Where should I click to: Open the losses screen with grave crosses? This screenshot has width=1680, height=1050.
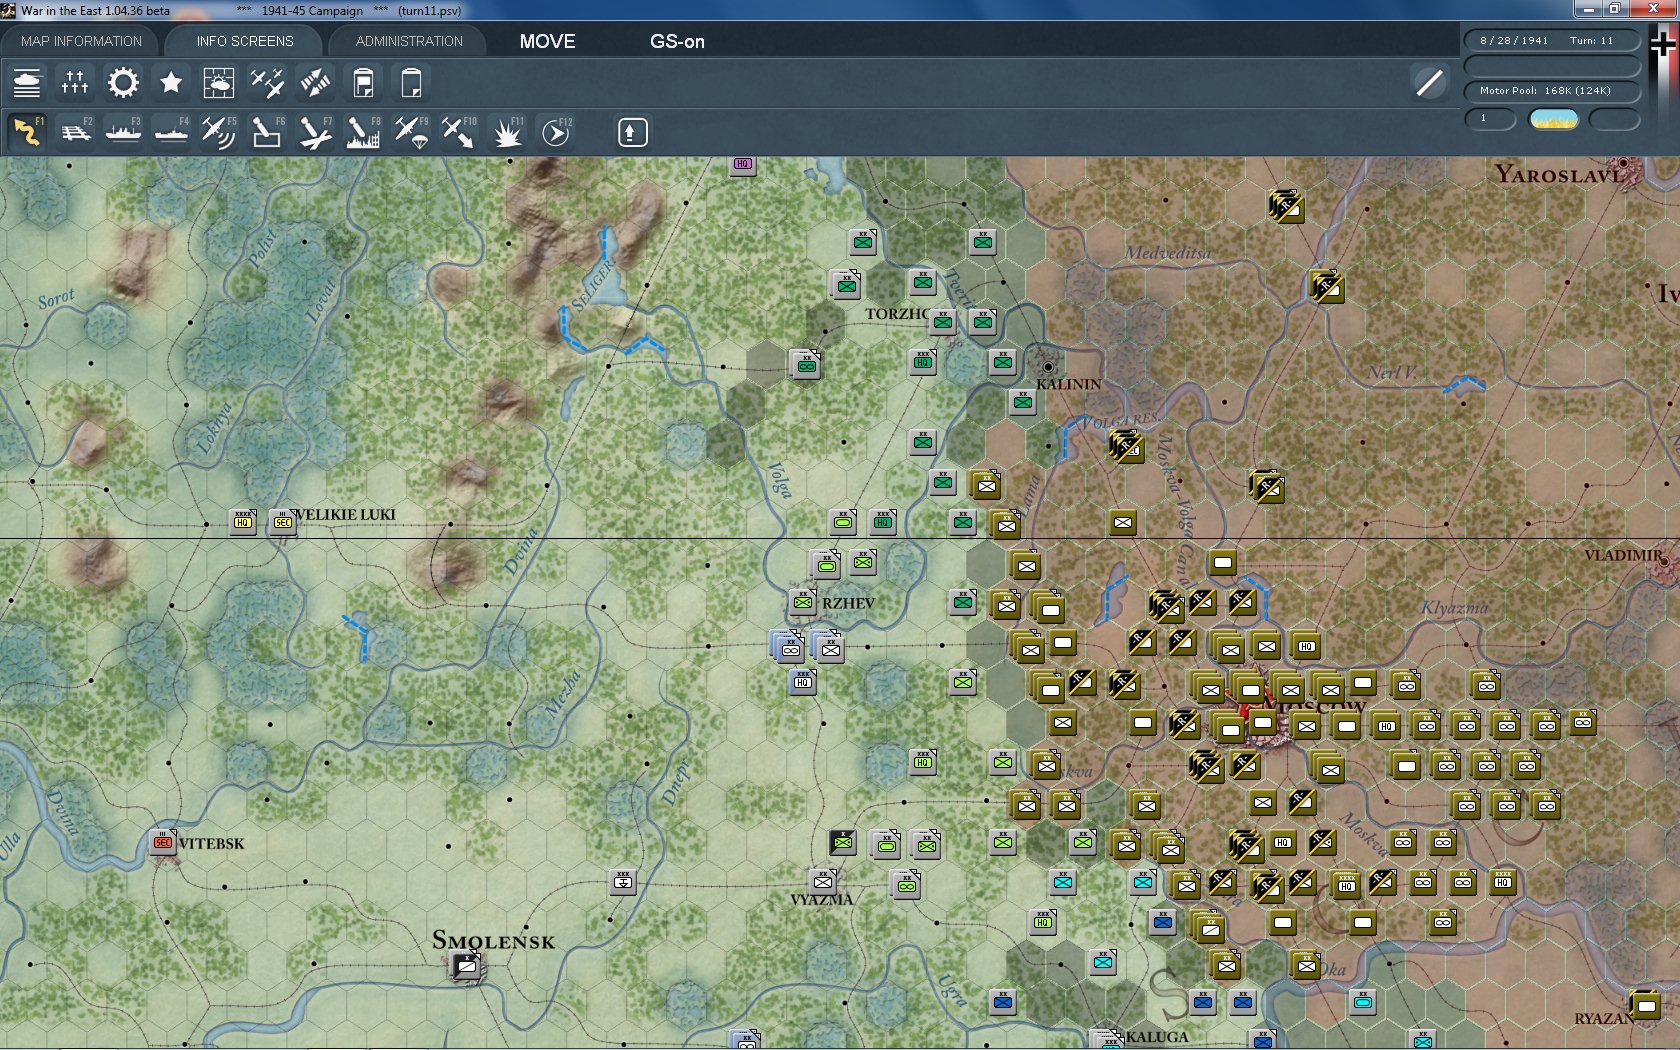pyautogui.click(x=75, y=83)
